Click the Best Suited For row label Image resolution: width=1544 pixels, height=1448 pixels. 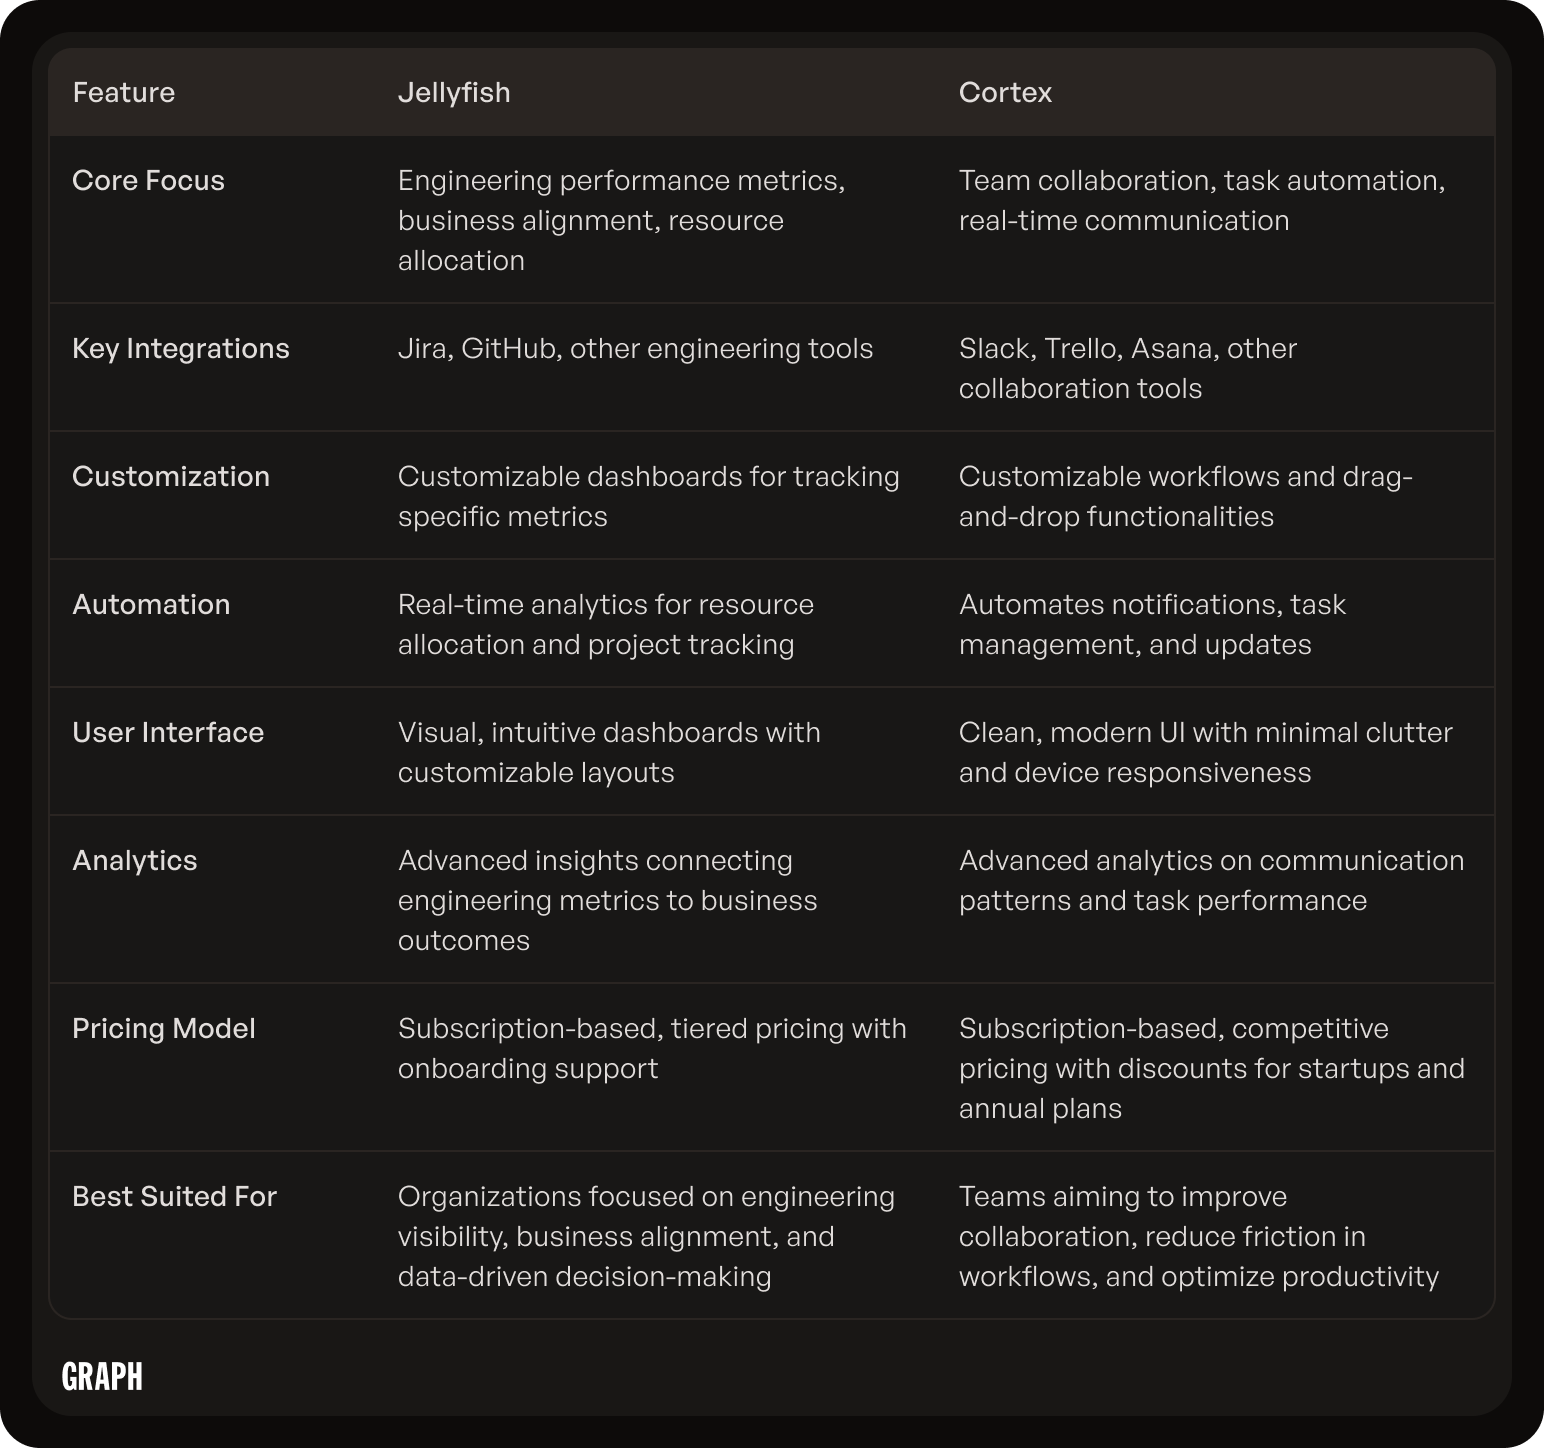(174, 1197)
